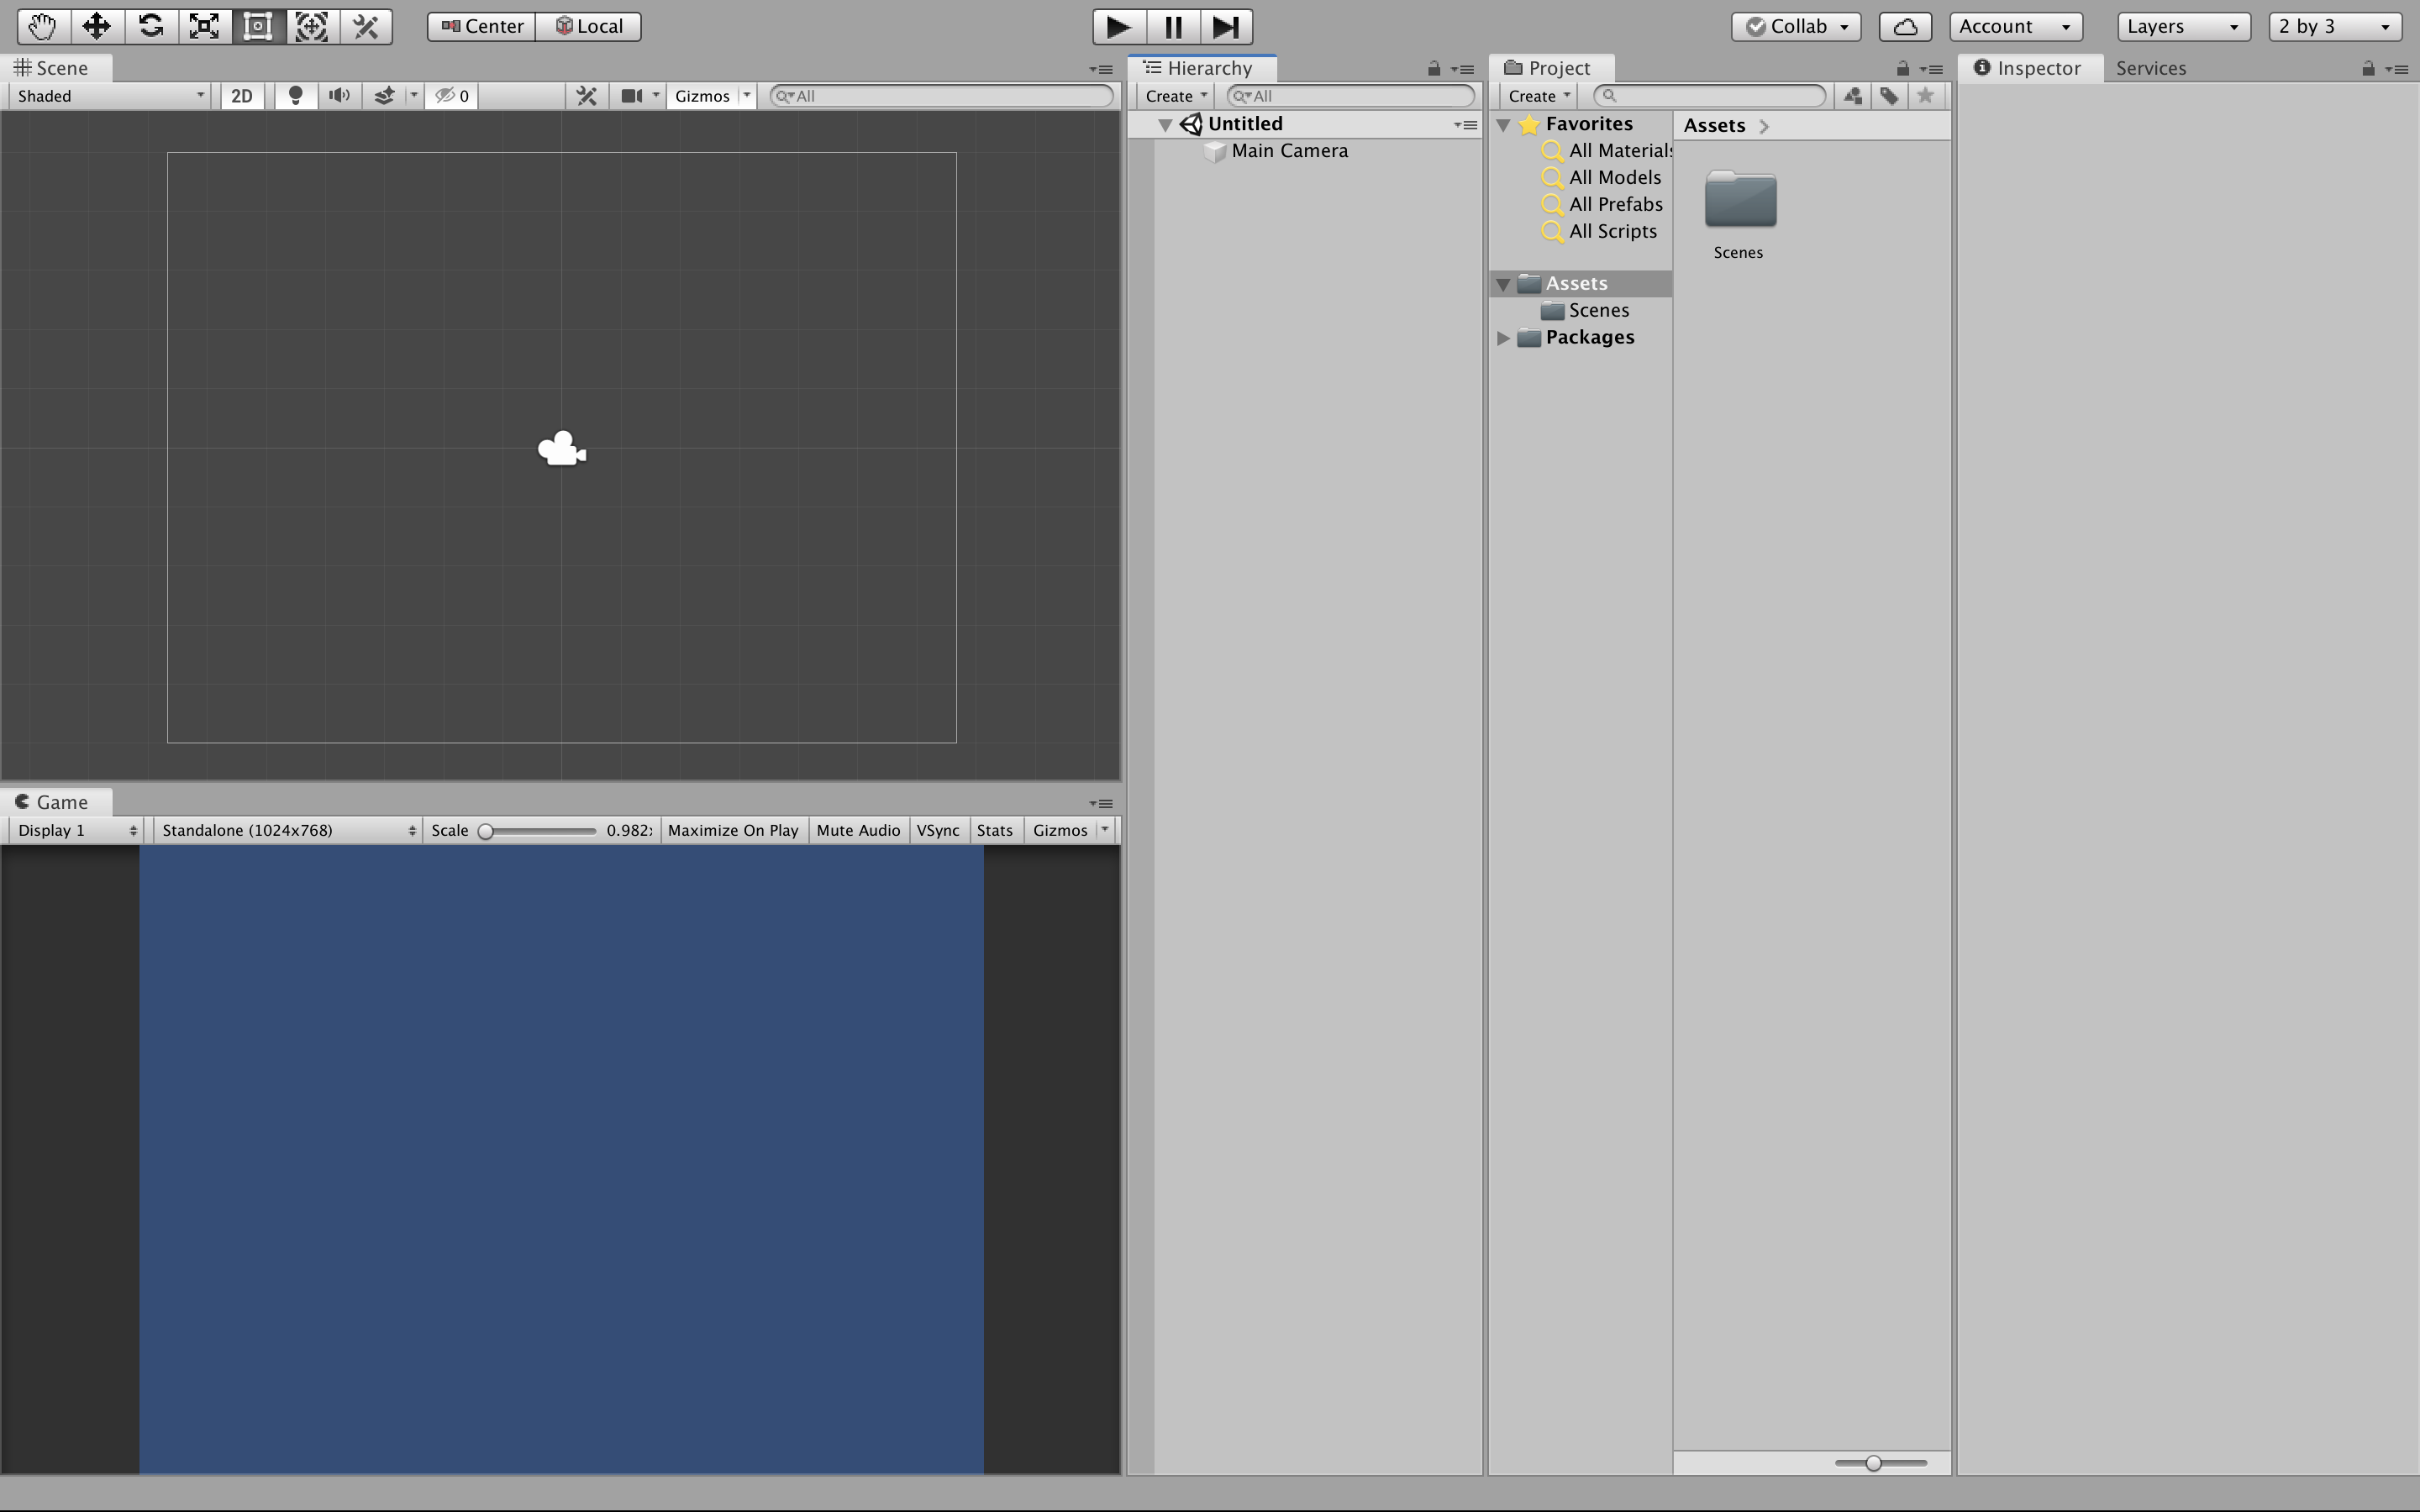
Task: Open scene component tools icon
Action: point(587,95)
